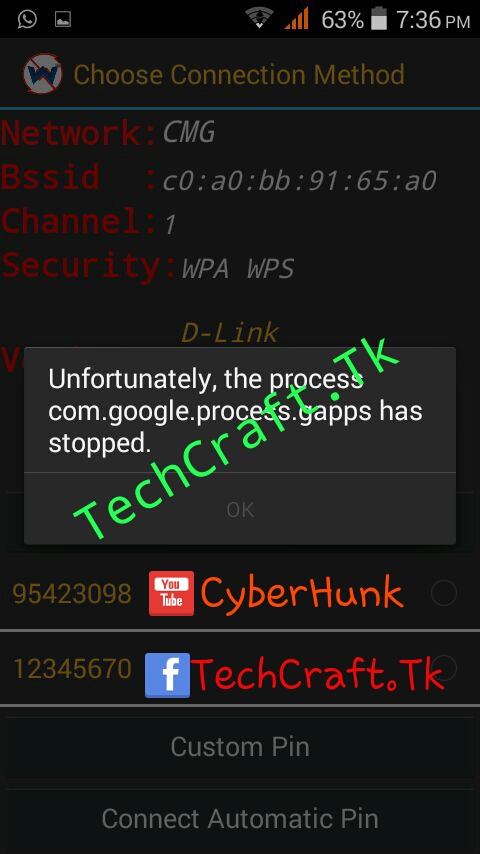Screen dimensions: 480x854
Task: Tap the pin 12345670 entry
Action: coord(240,668)
